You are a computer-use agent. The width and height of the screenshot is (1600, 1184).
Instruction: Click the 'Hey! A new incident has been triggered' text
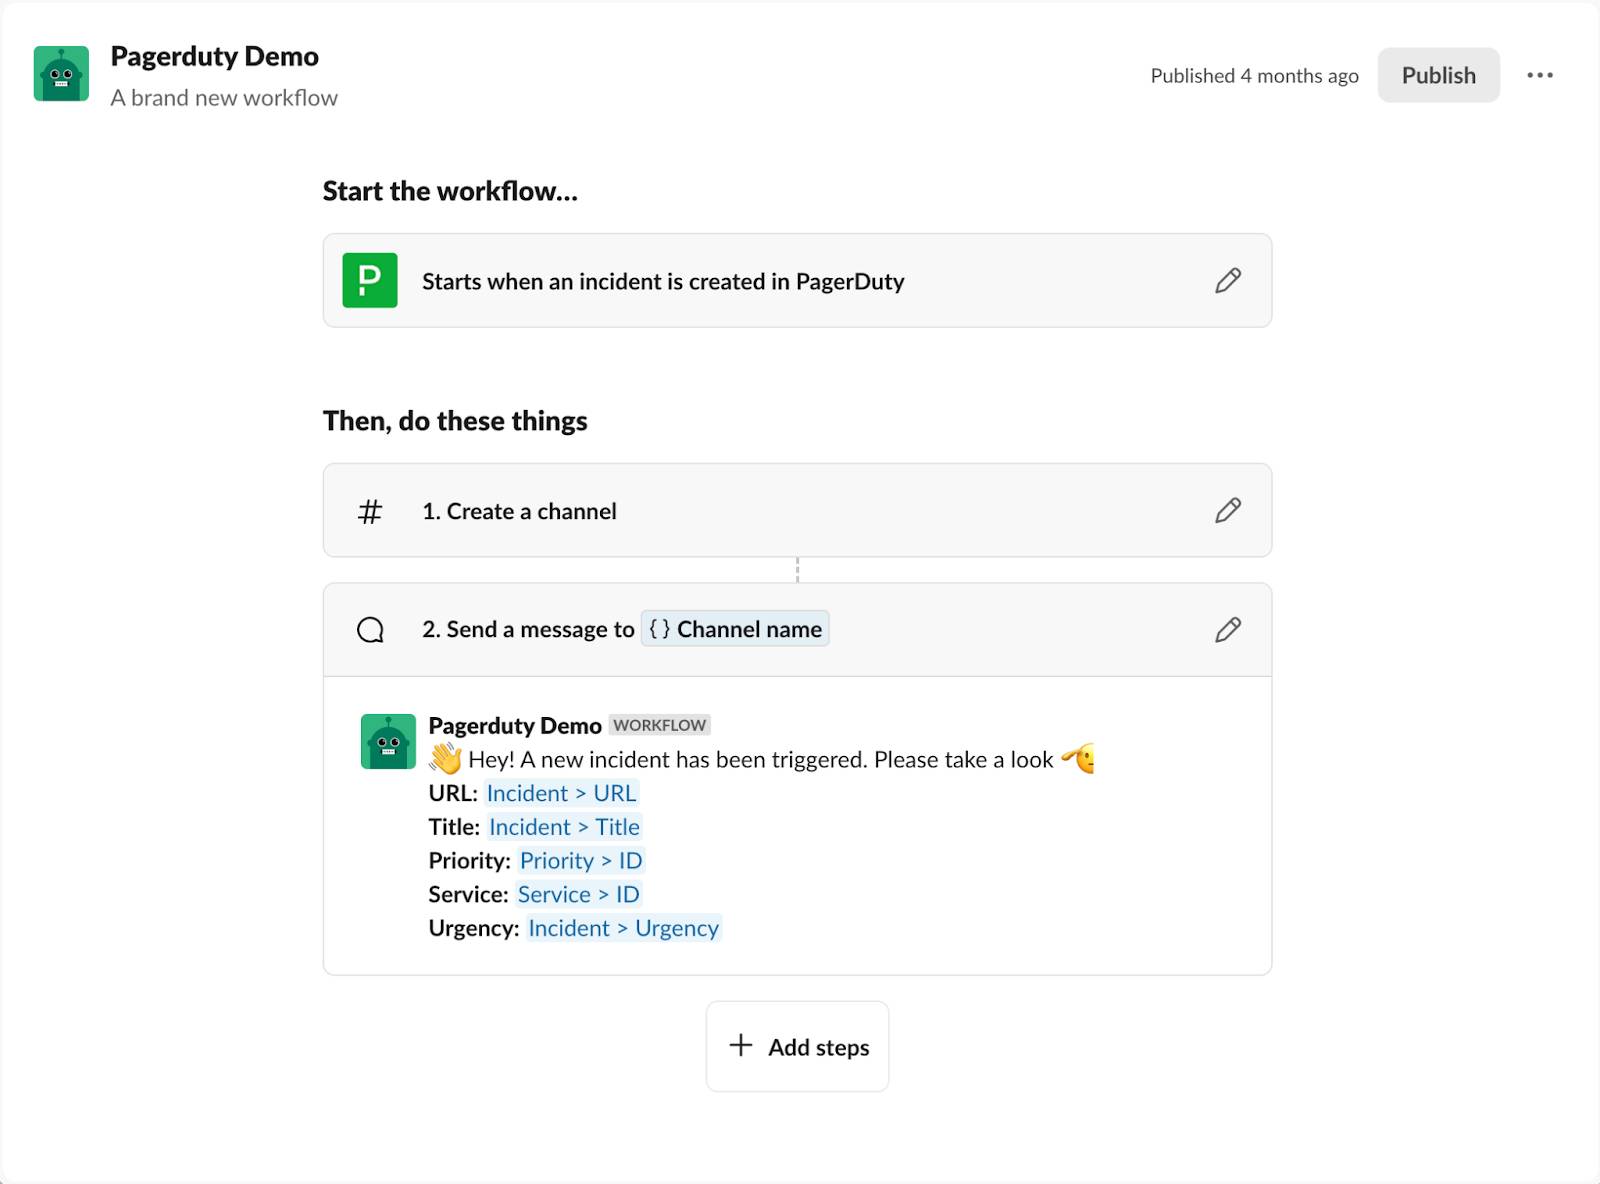tap(760, 760)
